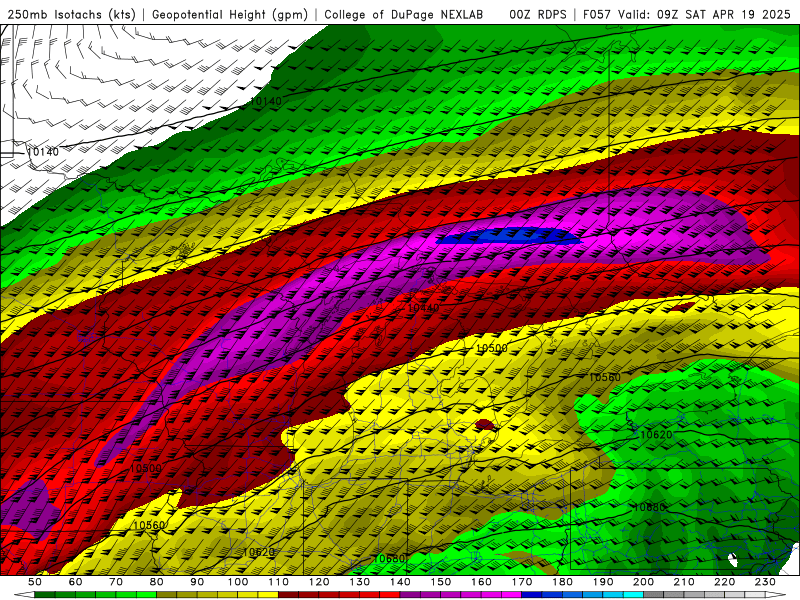This screenshot has width=800, height=600.
Task: Click the 60 value on the color scale
Action: coord(76,582)
